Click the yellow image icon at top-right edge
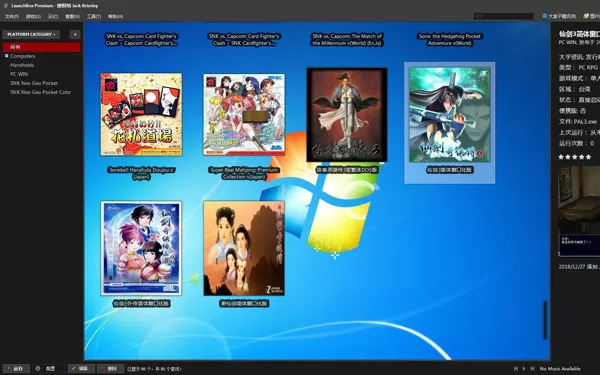600x375 pixels. click(x=586, y=16)
